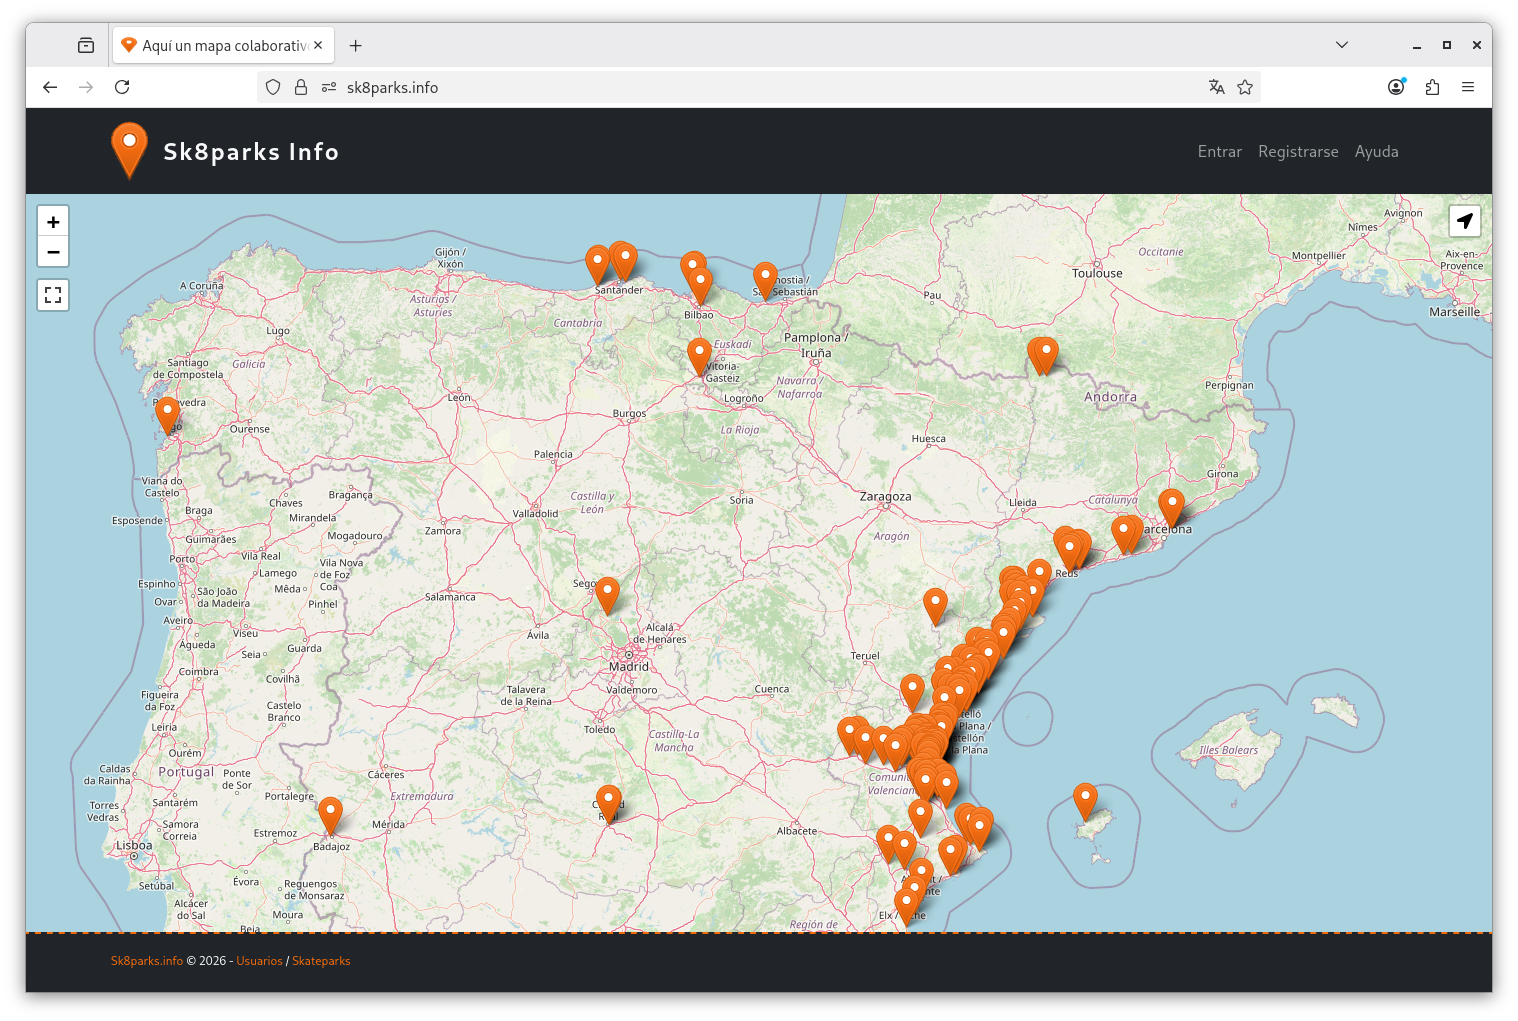The height and width of the screenshot is (1021, 1518).
Task: Open the Registrarse menu item
Action: tap(1297, 152)
